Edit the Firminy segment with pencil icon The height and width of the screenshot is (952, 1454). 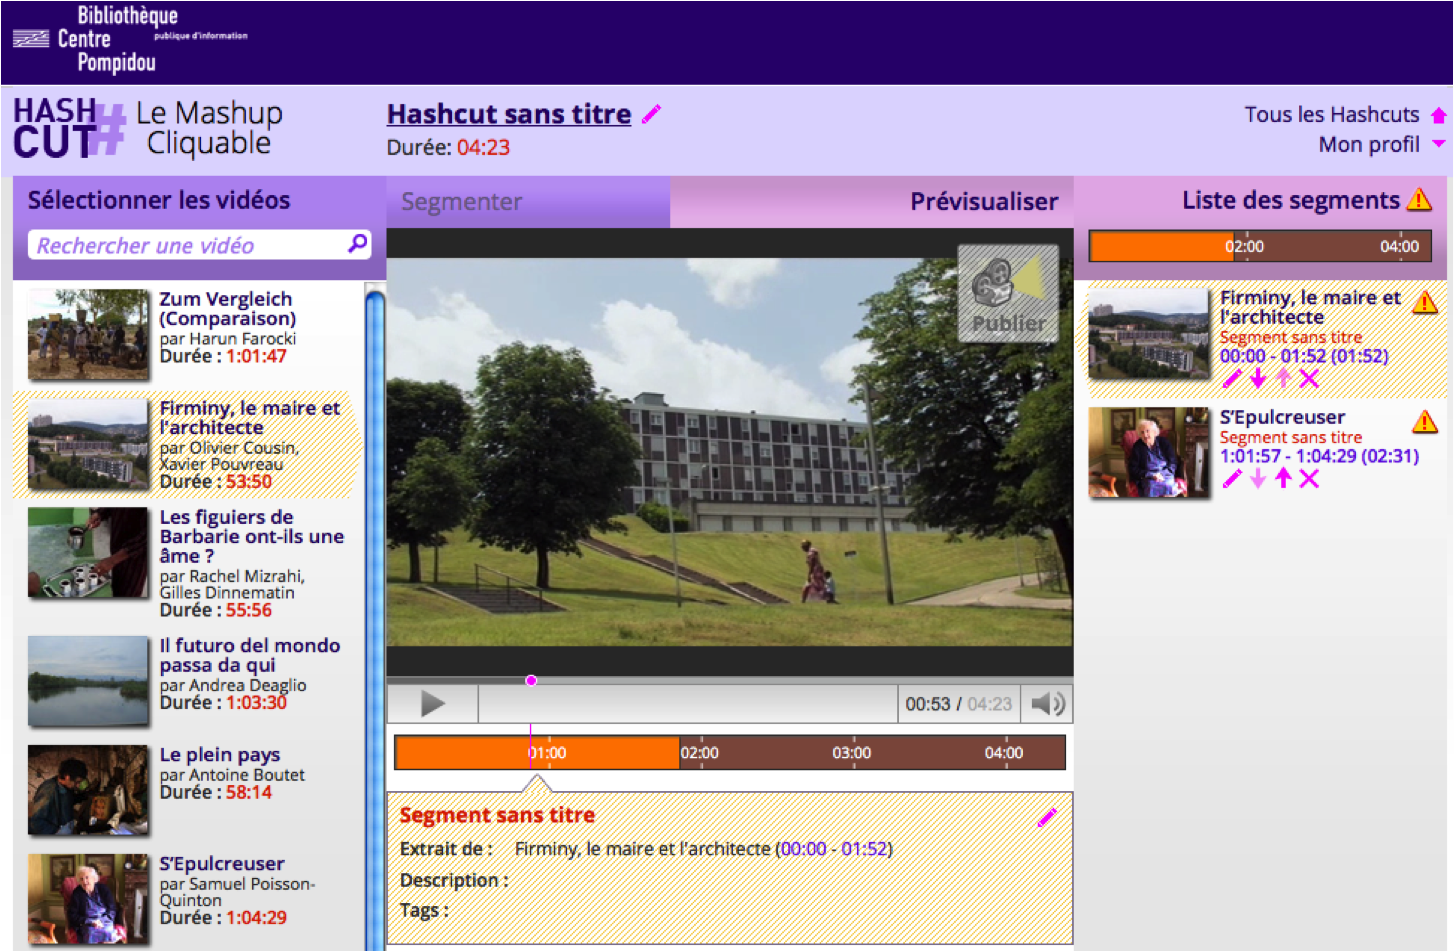[x=1232, y=378]
